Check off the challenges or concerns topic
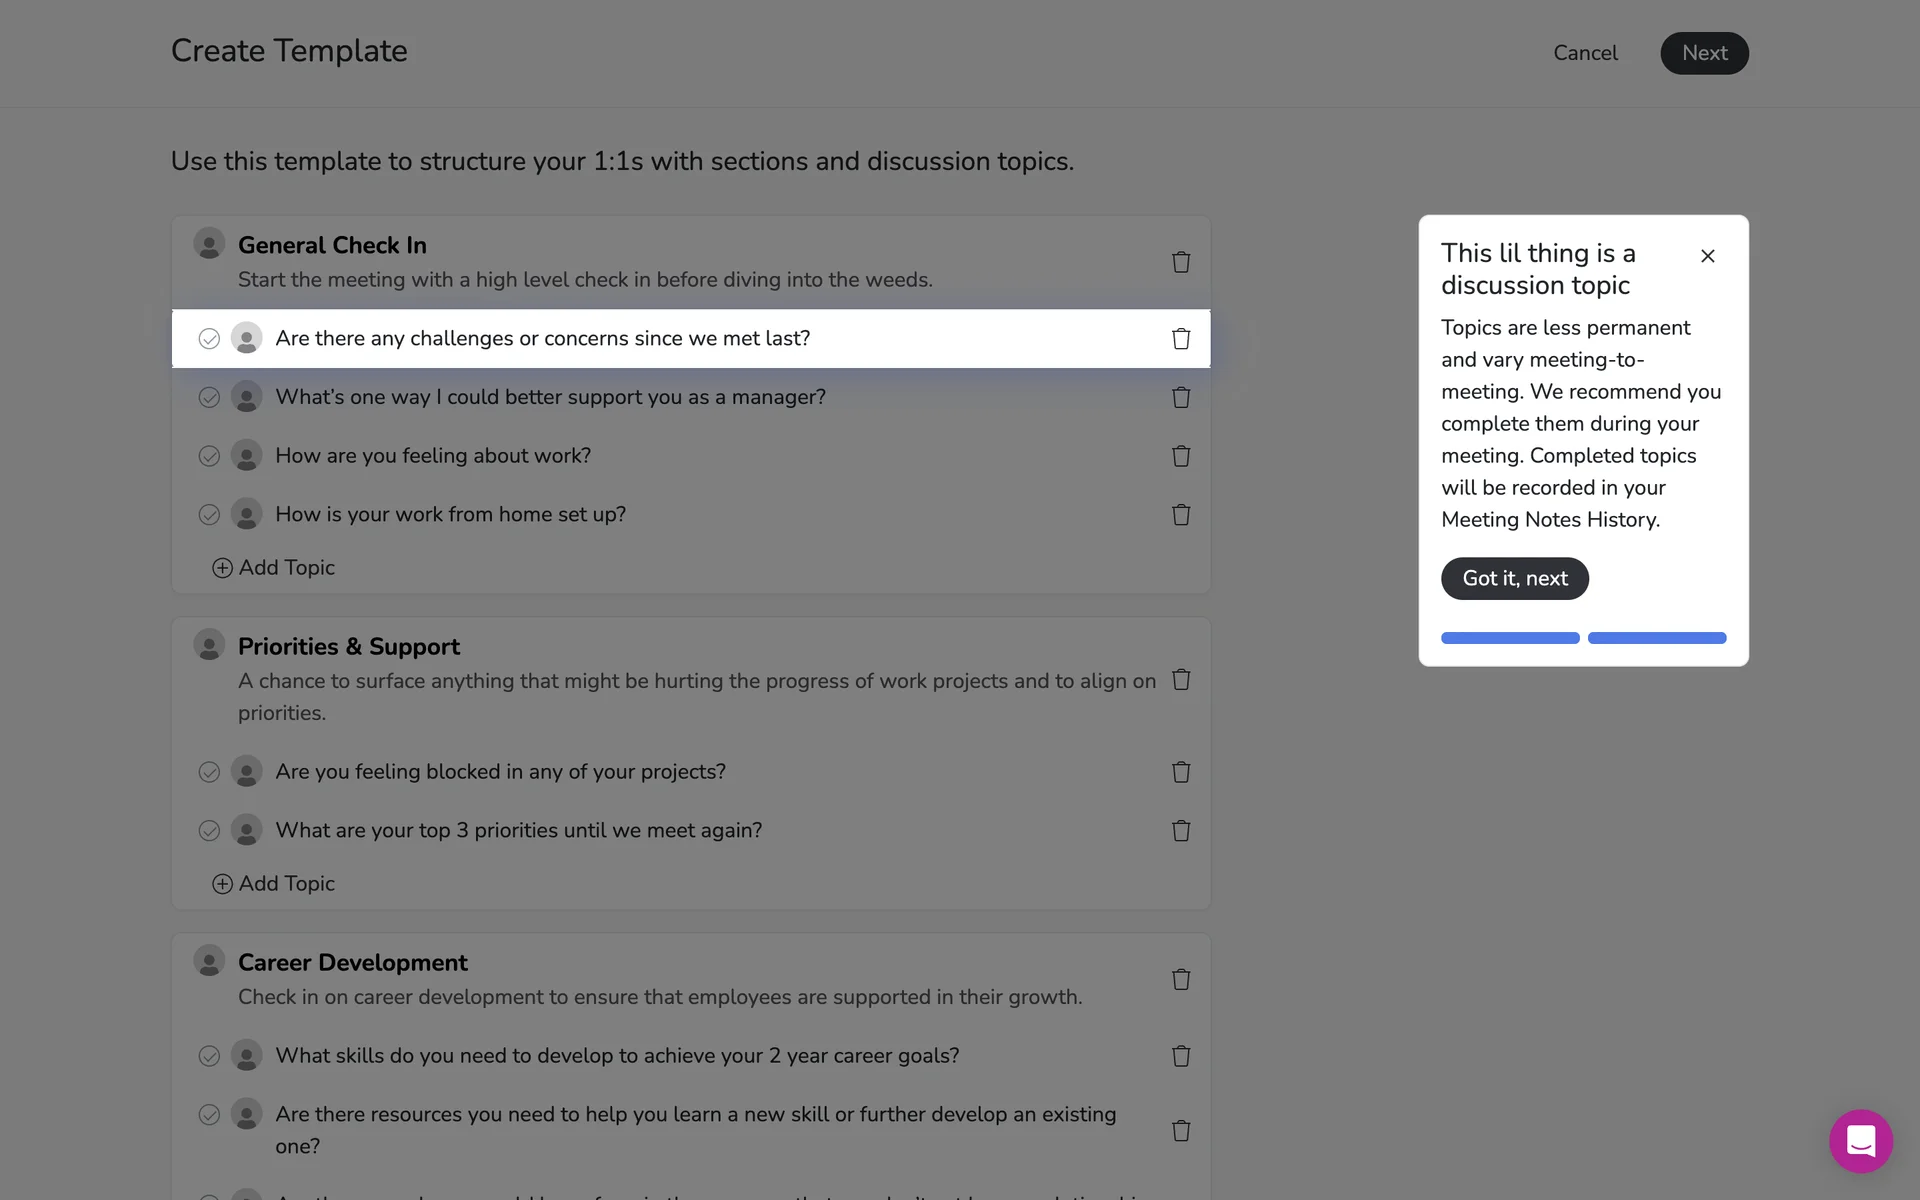 tap(209, 339)
